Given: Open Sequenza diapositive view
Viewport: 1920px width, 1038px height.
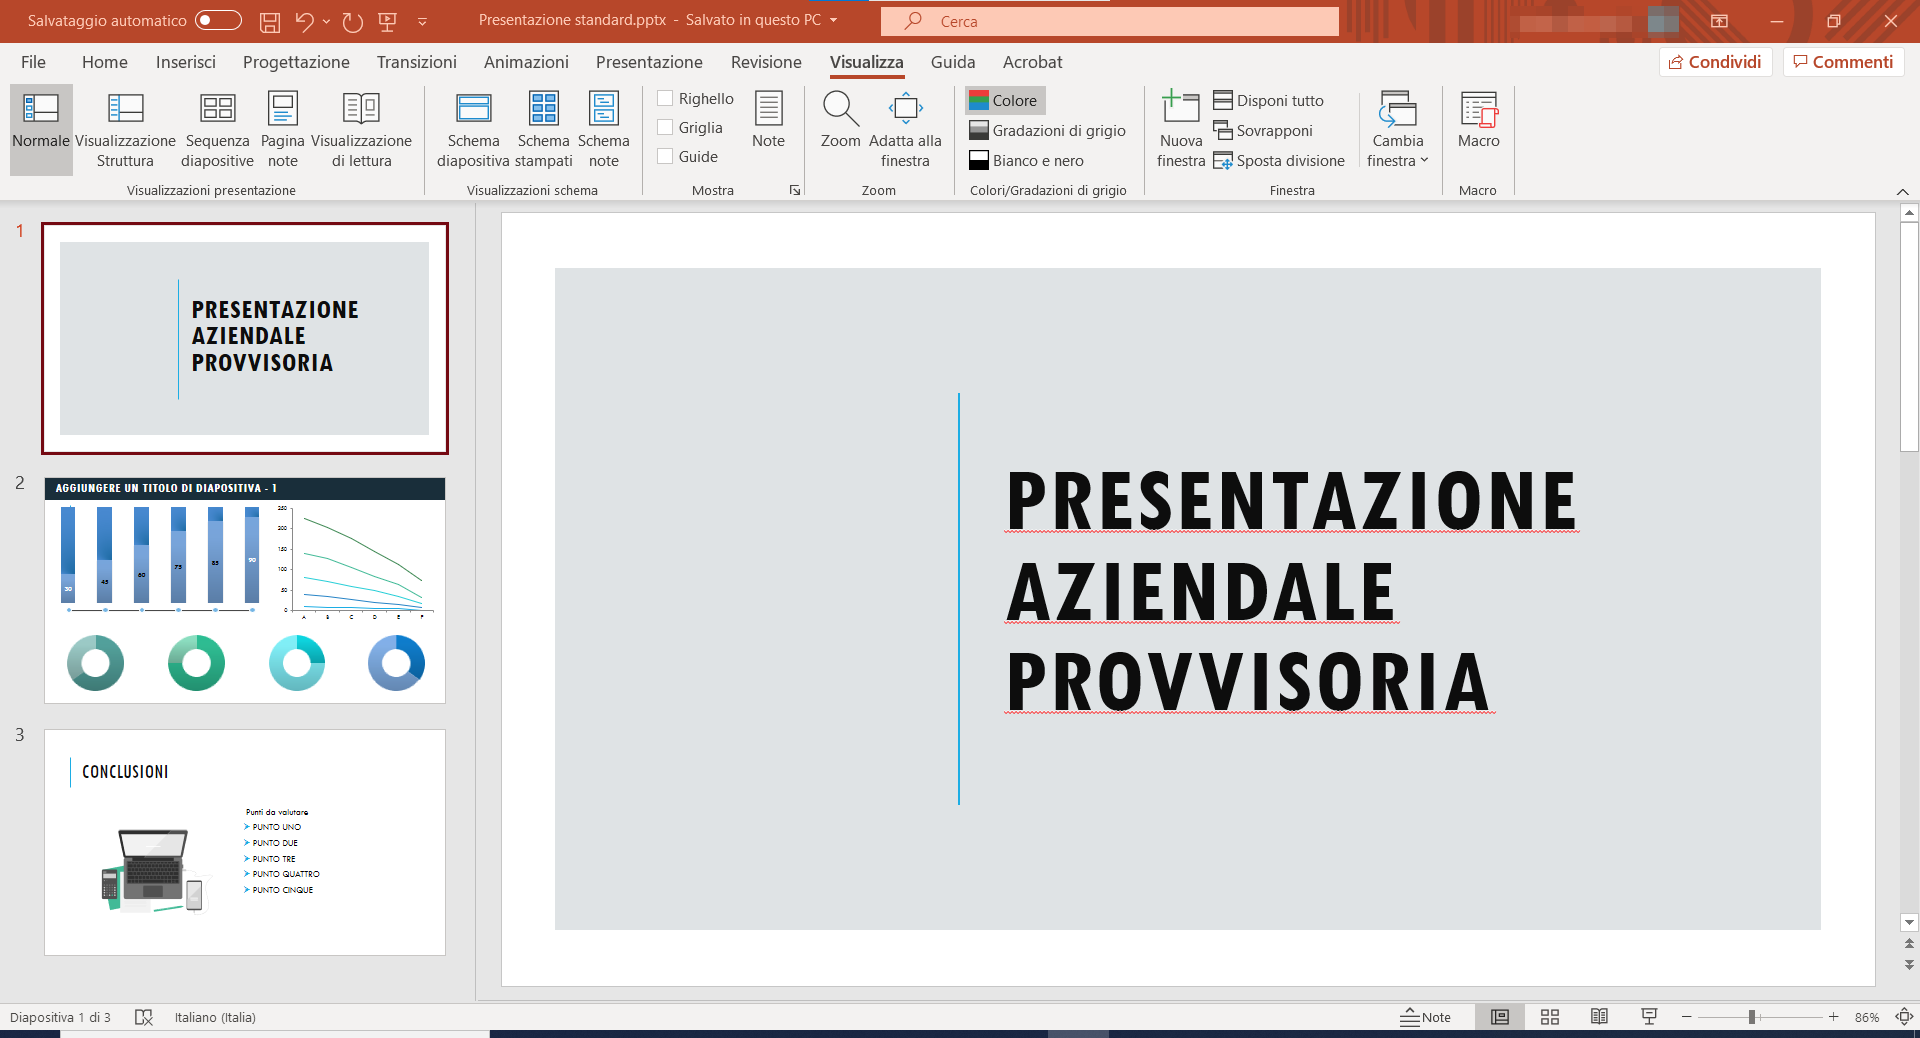Looking at the screenshot, I should [x=217, y=130].
